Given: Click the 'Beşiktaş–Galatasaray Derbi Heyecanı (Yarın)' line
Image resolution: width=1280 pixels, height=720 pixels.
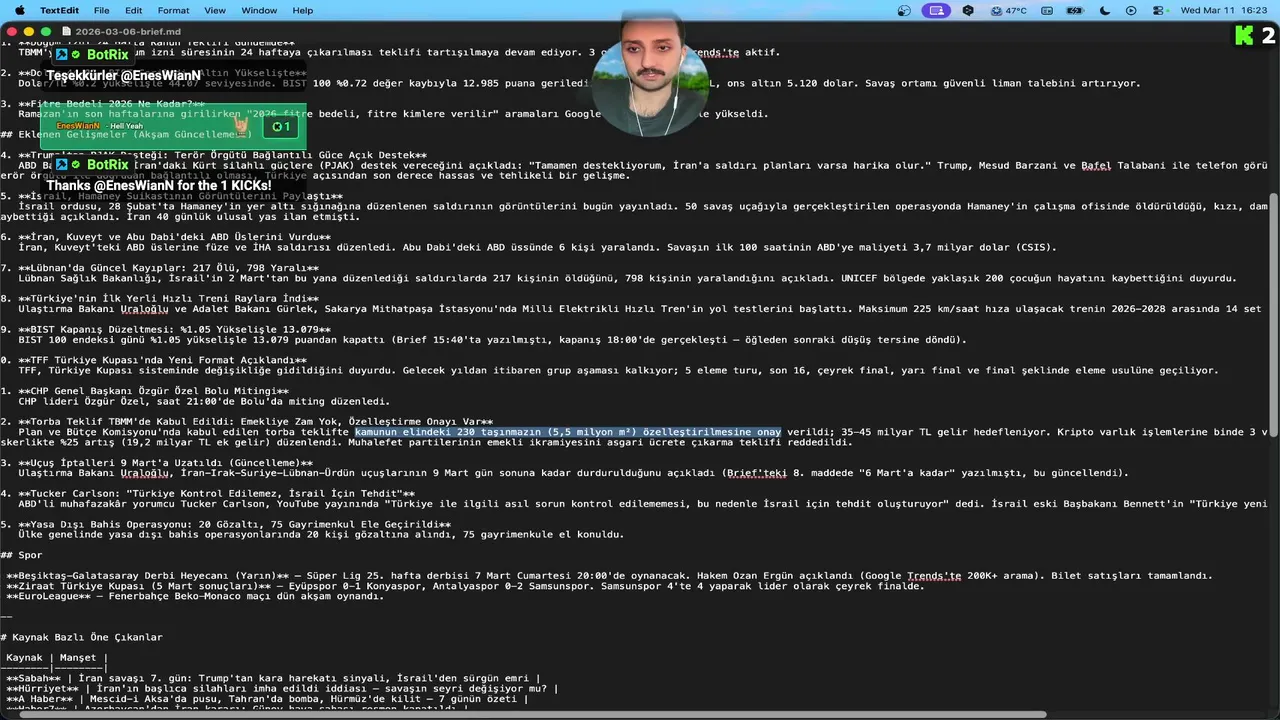Looking at the screenshot, I should (x=609, y=576).
